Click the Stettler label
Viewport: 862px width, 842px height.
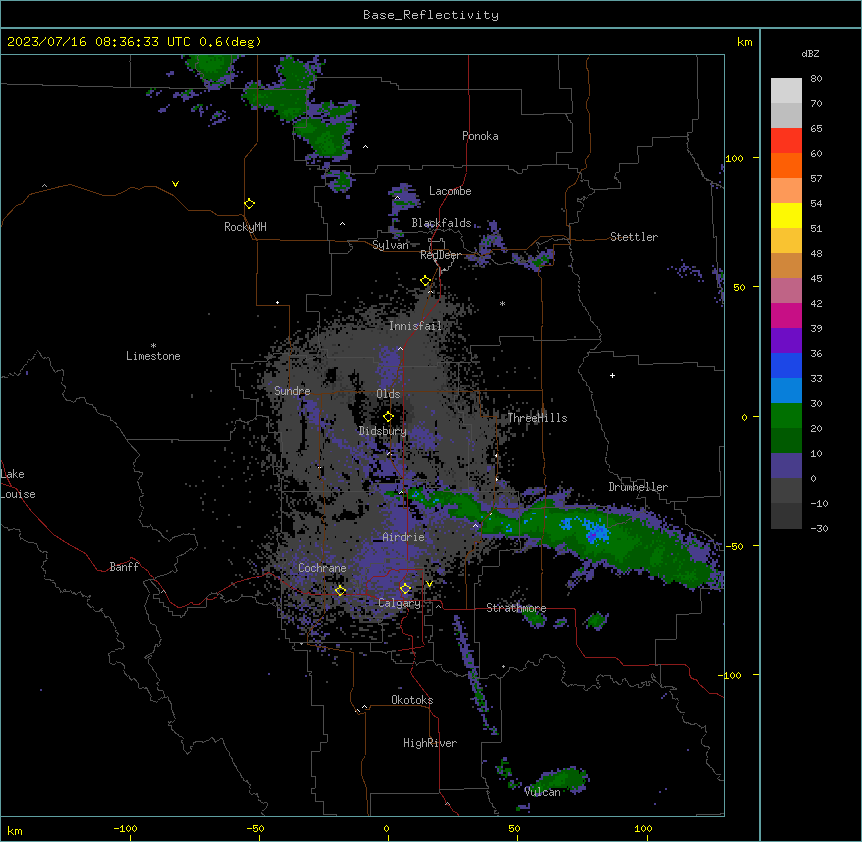point(634,237)
